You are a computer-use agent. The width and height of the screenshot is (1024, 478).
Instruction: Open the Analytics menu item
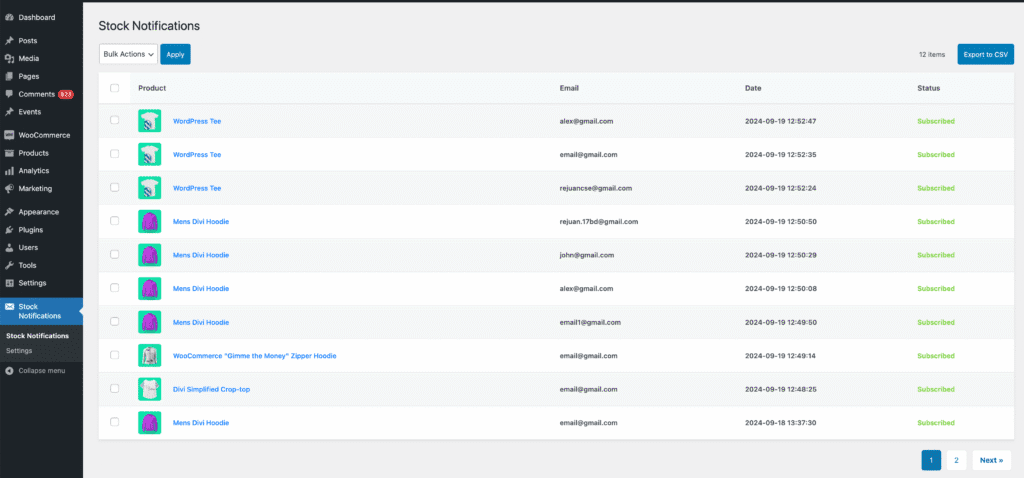34,171
